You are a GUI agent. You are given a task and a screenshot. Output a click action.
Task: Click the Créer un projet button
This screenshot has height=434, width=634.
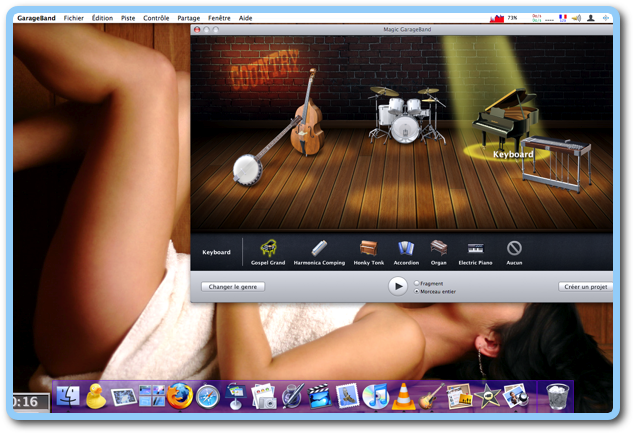pyautogui.click(x=585, y=287)
